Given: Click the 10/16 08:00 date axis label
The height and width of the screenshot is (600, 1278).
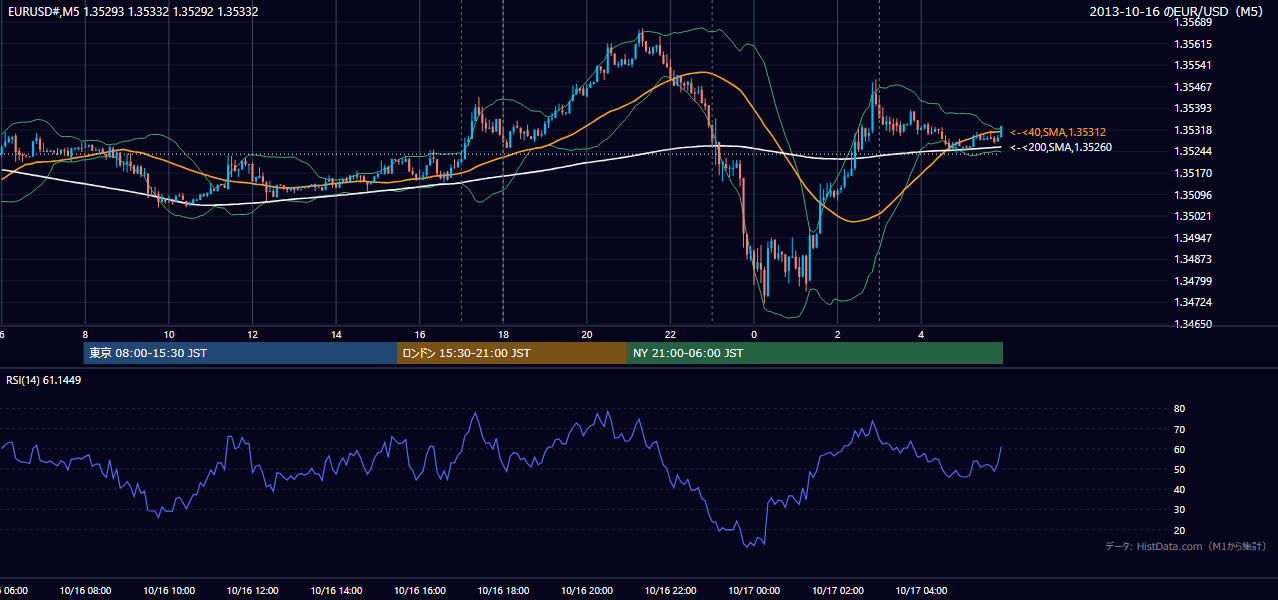Looking at the screenshot, I should pos(85,591).
